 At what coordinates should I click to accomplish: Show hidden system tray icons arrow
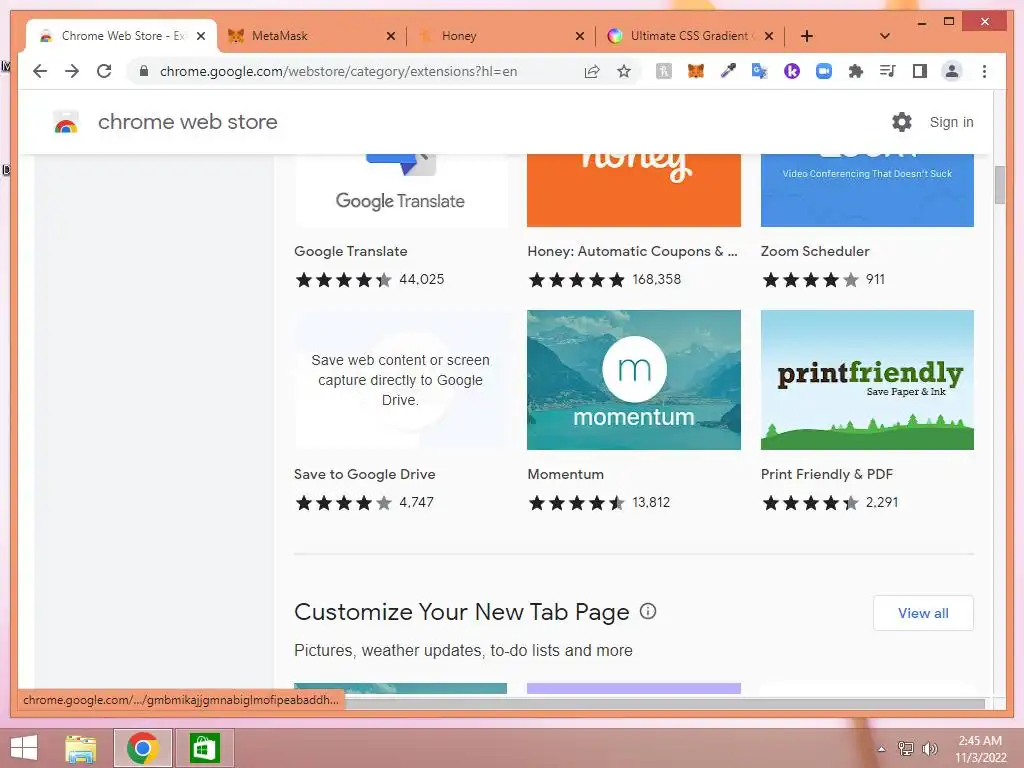[x=881, y=749]
